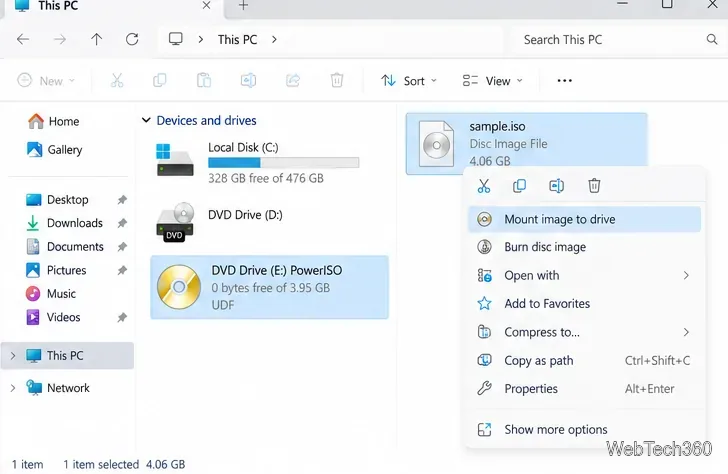
Task: Select Mount image to drive
Action: 585,219
